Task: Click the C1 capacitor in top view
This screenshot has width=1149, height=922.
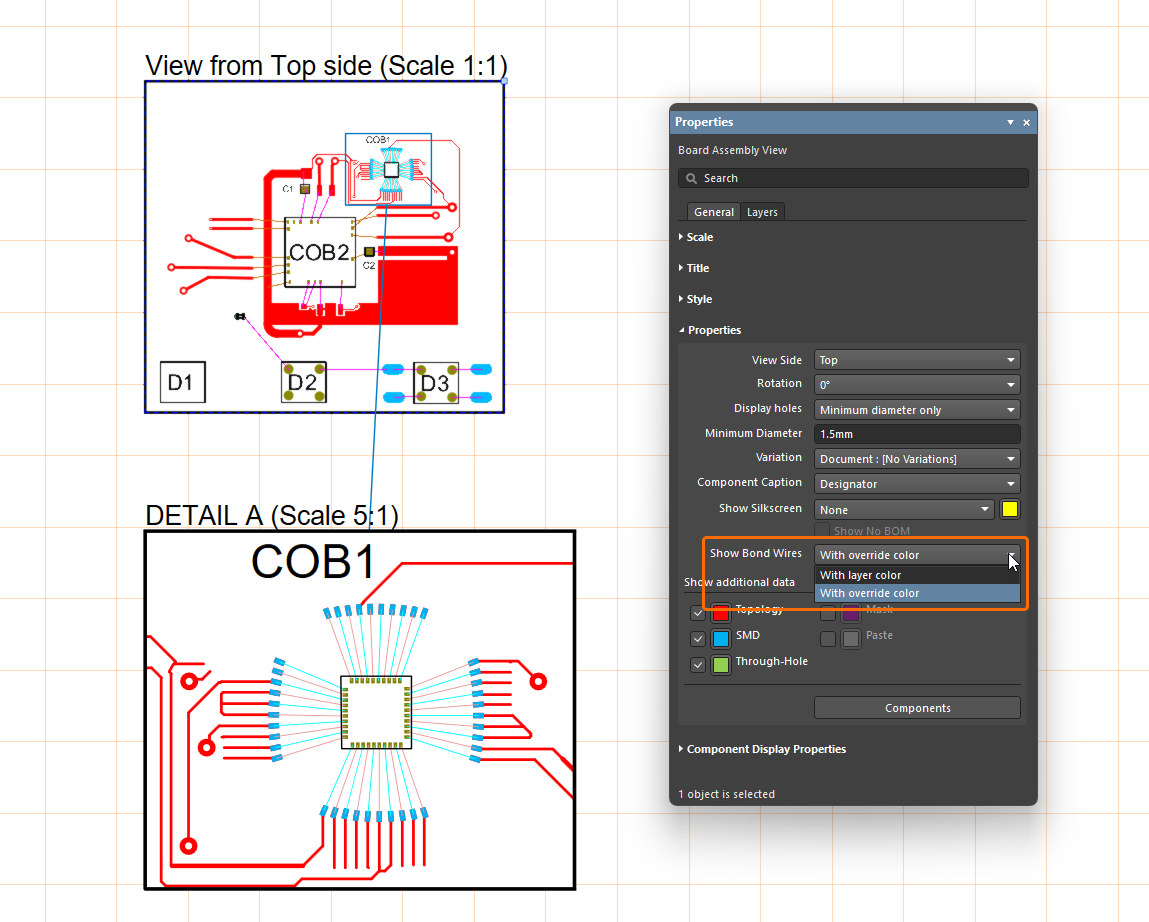Action: [x=305, y=189]
